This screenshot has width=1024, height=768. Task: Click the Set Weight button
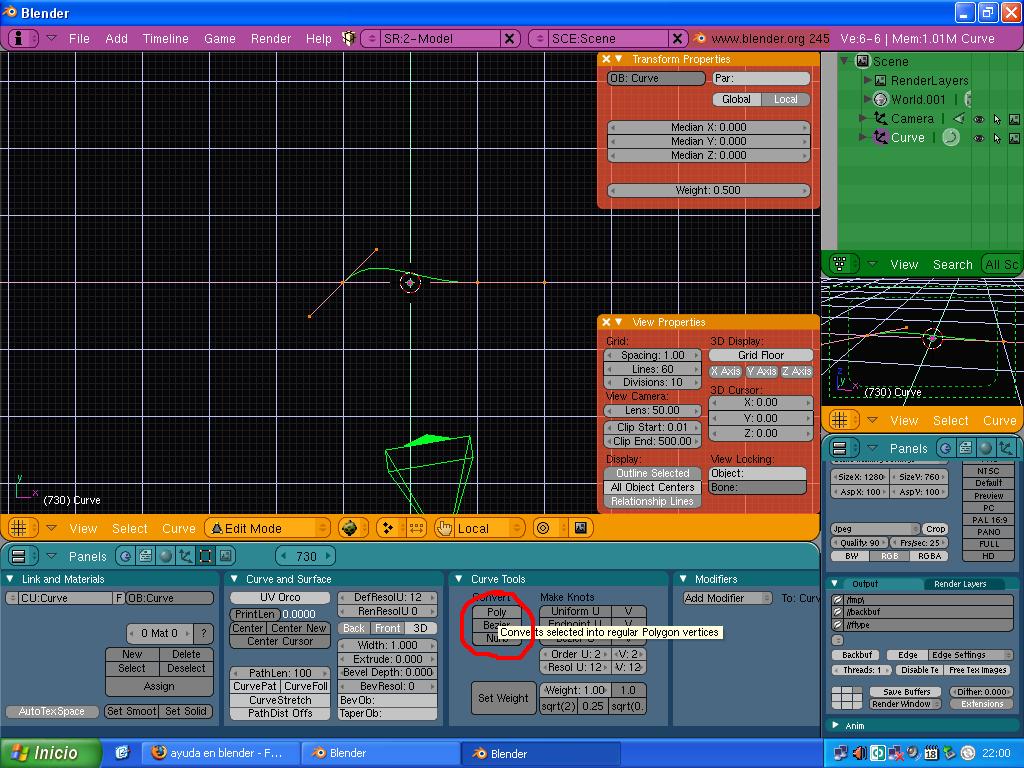[x=503, y=697]
